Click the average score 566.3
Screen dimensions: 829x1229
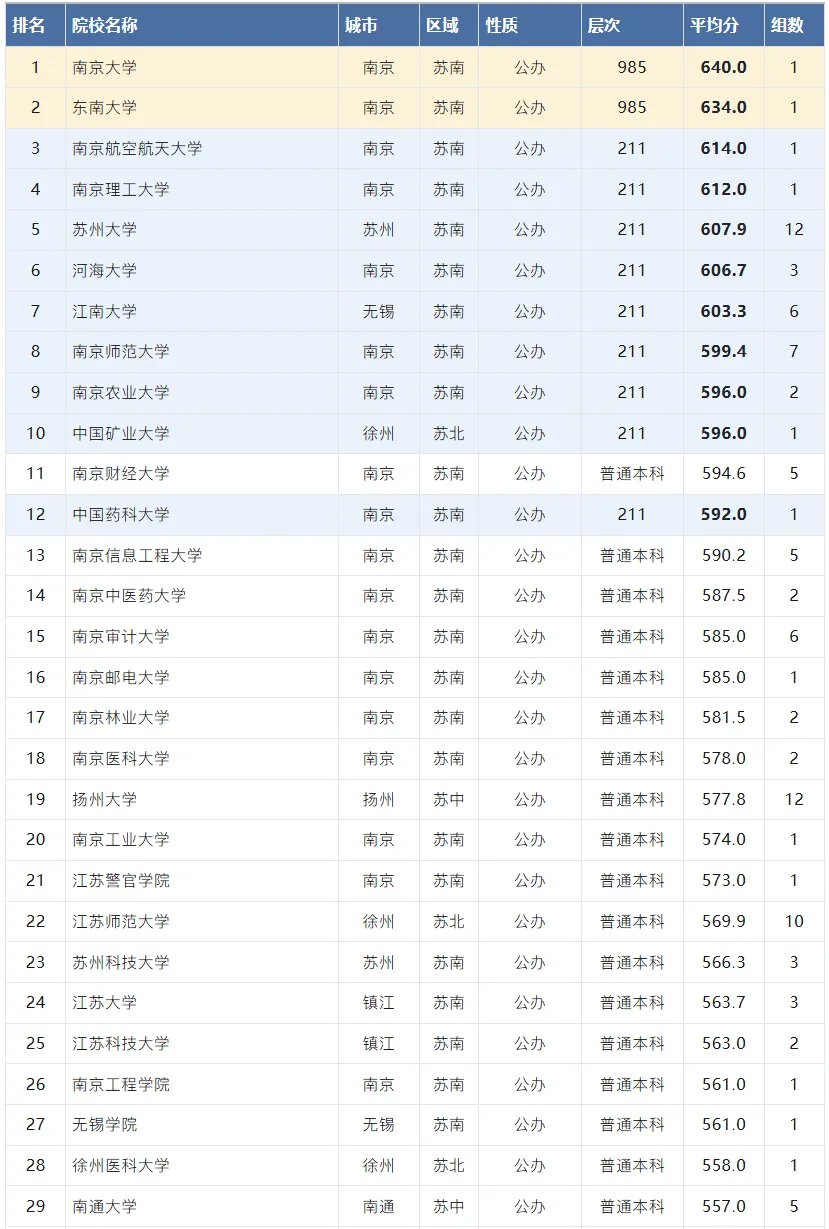[724, 963]
